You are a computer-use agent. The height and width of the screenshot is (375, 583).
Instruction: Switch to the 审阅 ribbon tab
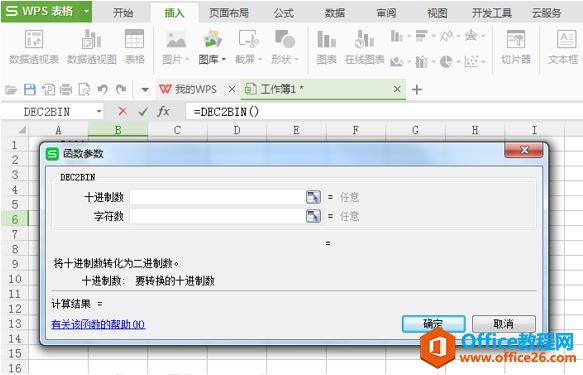386,13
